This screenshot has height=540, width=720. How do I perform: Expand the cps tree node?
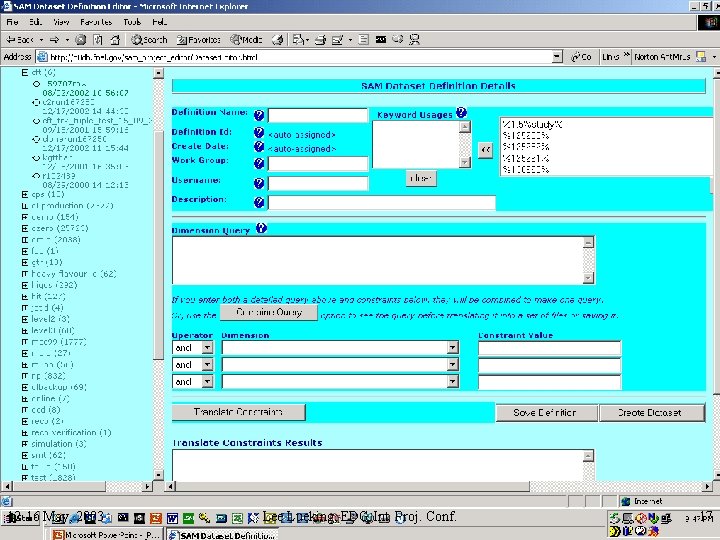click(25, 194)
